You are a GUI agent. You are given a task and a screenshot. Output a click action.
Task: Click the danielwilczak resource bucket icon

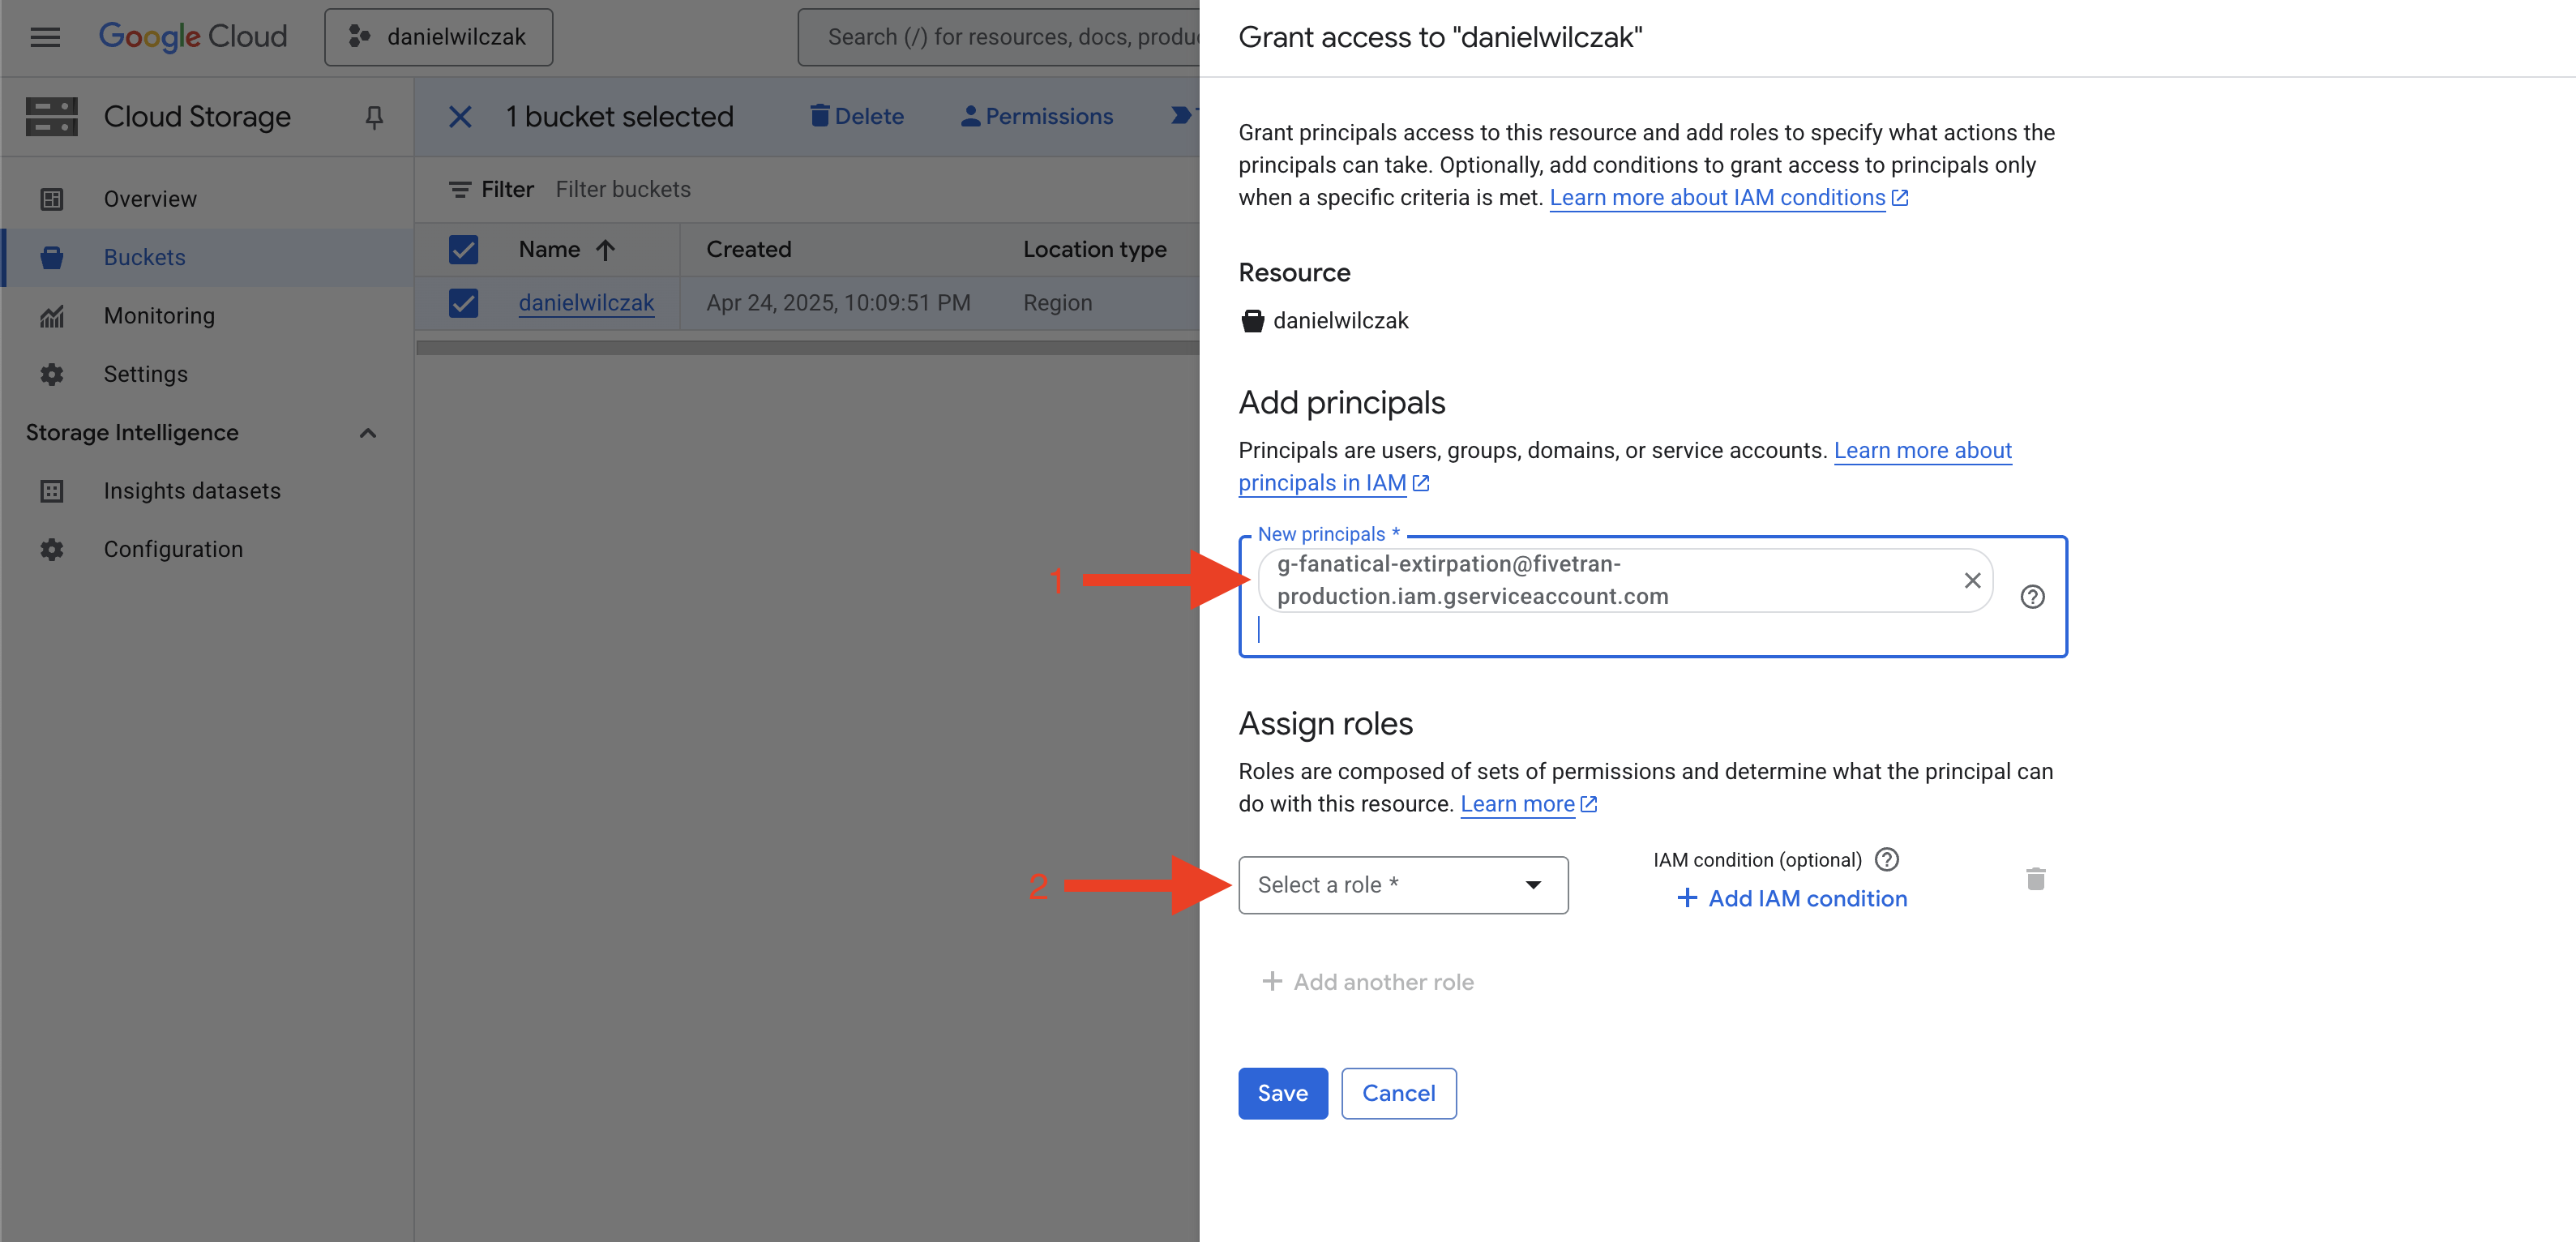[x=1252, y=321]
